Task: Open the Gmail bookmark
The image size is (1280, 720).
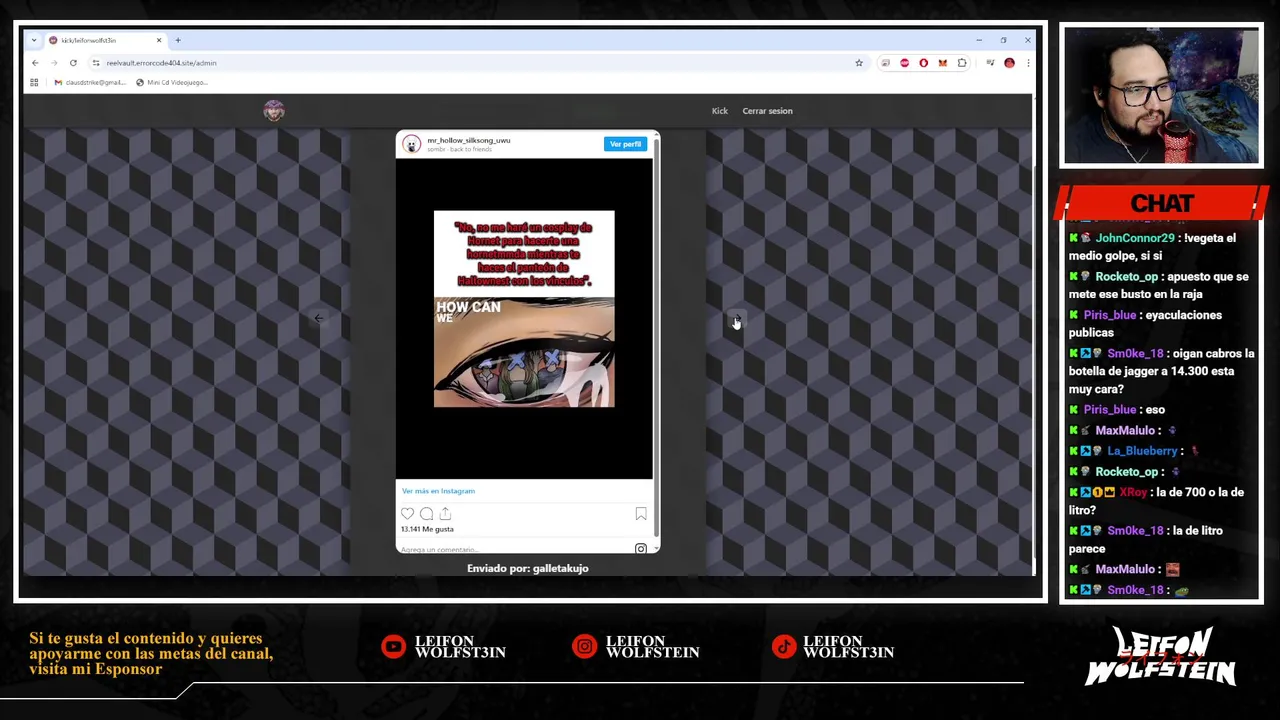Action: [x=90, y=82]
